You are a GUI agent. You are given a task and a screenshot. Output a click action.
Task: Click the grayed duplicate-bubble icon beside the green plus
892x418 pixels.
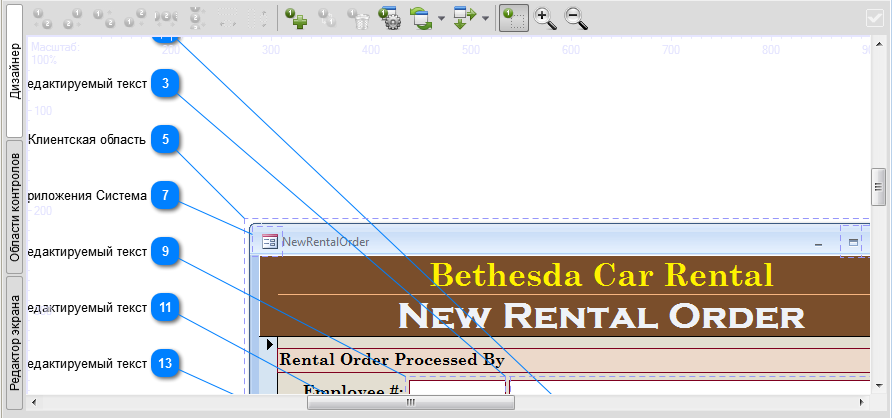click(327, 18)
